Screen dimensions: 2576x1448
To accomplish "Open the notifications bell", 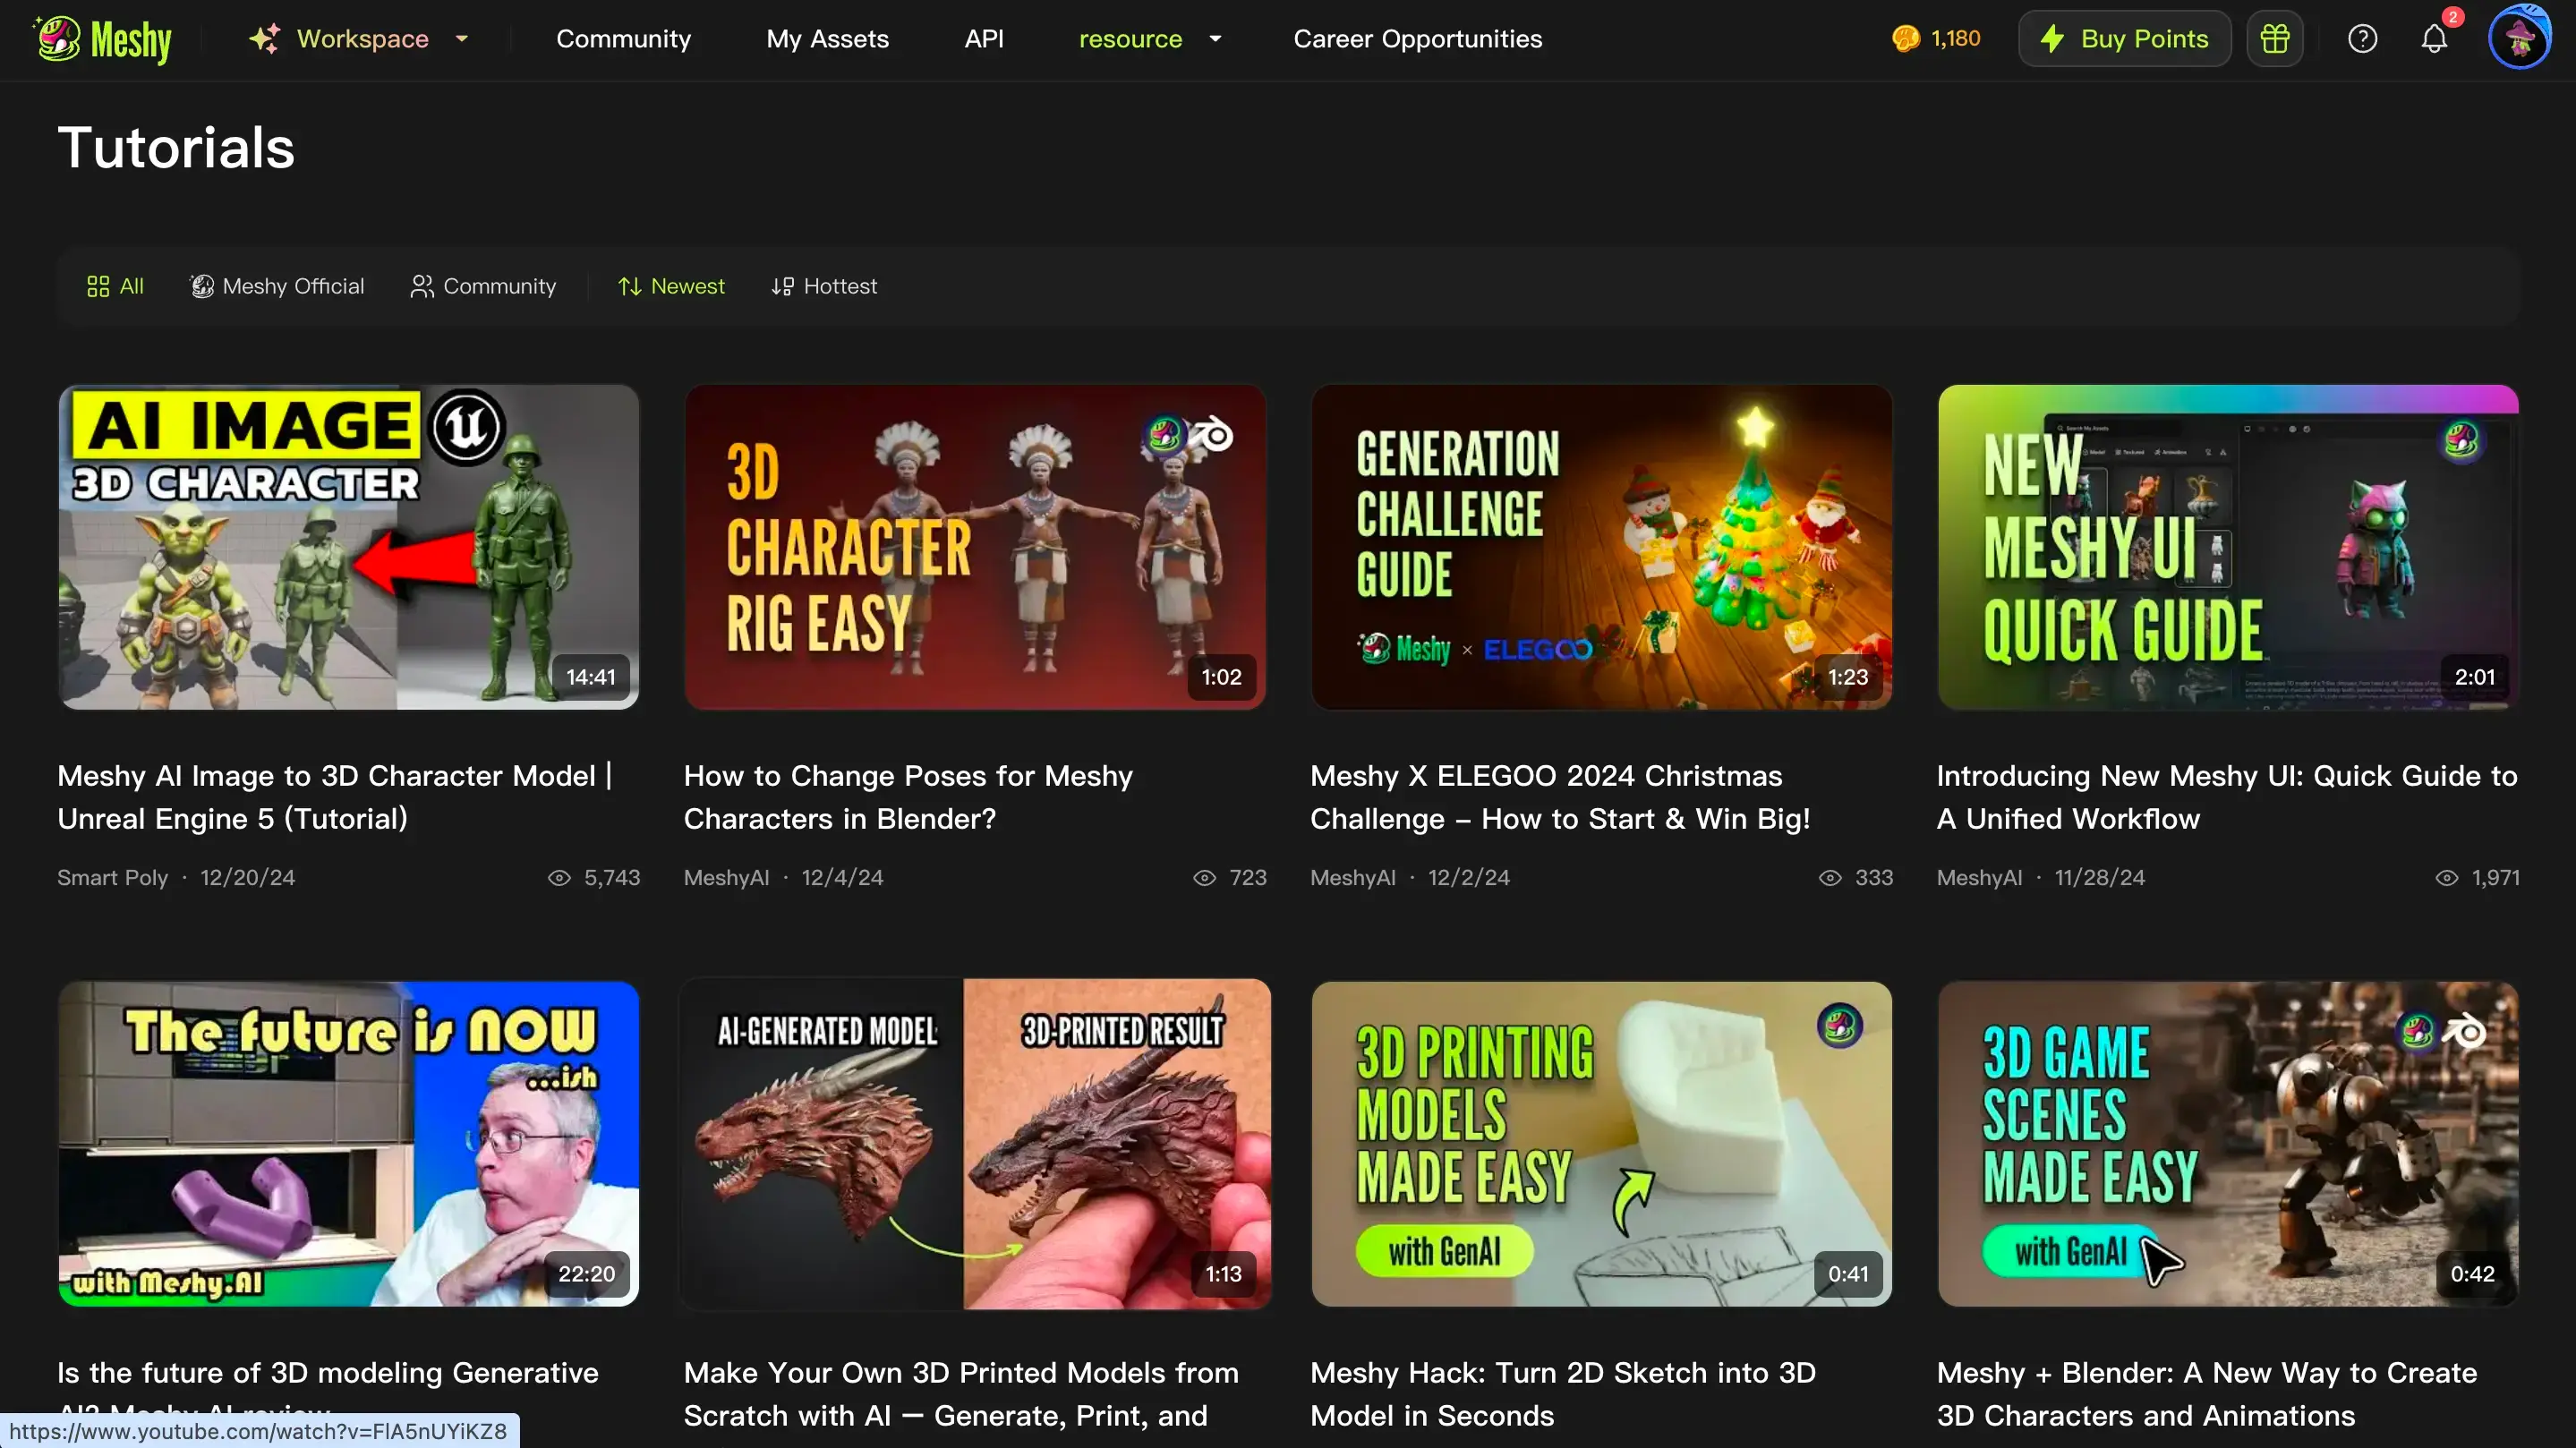I will (x=2434, y=39).
